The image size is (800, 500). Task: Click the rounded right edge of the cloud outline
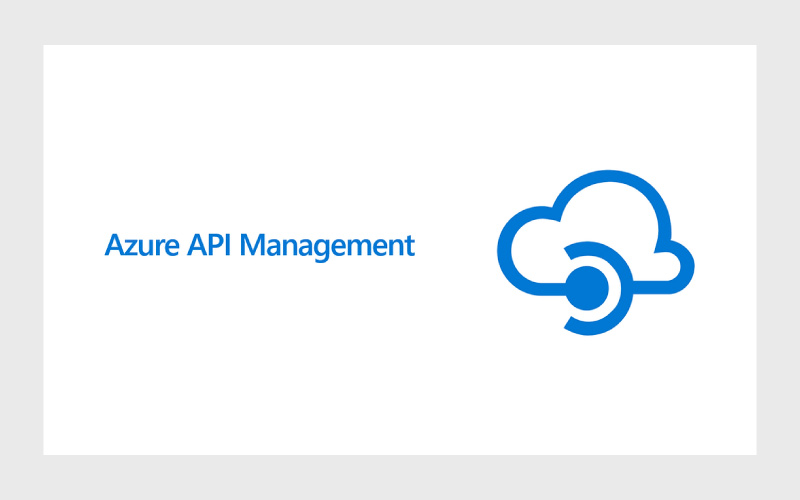(x=687, y=266)
